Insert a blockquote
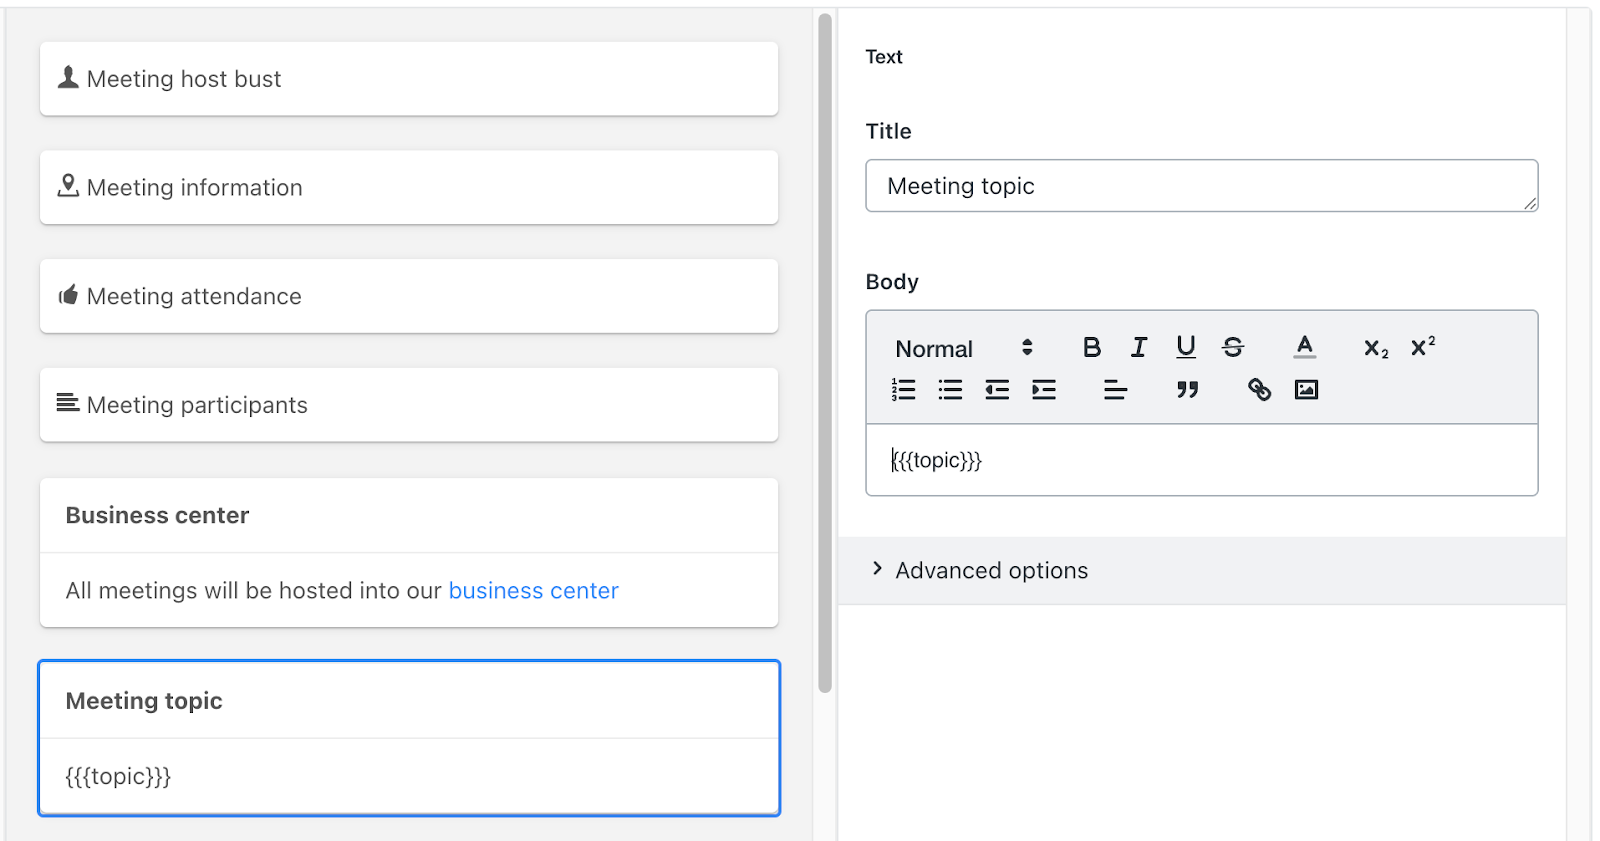The height and width of the screenshot is (841, 1600). (1187, 390)
